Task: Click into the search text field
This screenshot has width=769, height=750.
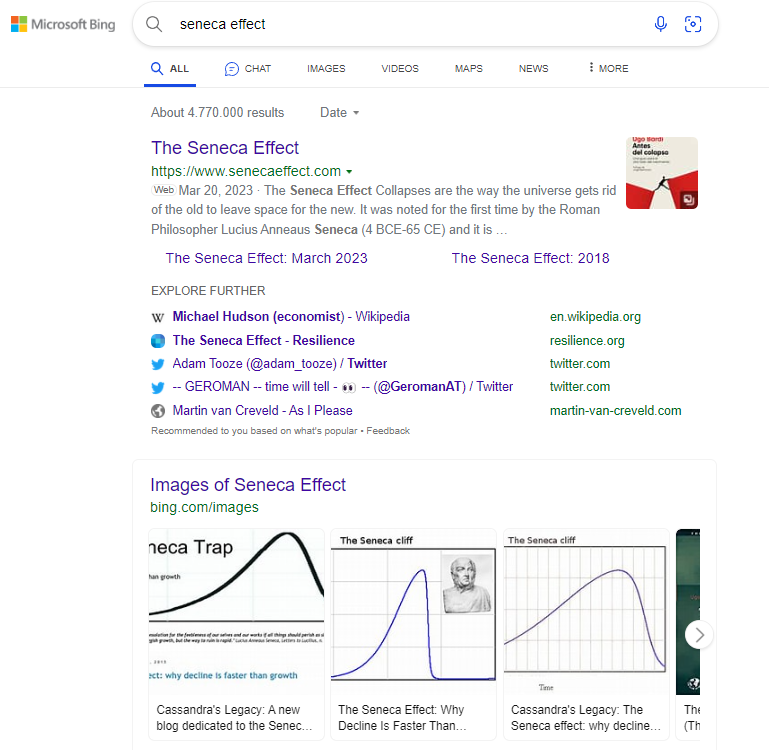Action: 400,24
